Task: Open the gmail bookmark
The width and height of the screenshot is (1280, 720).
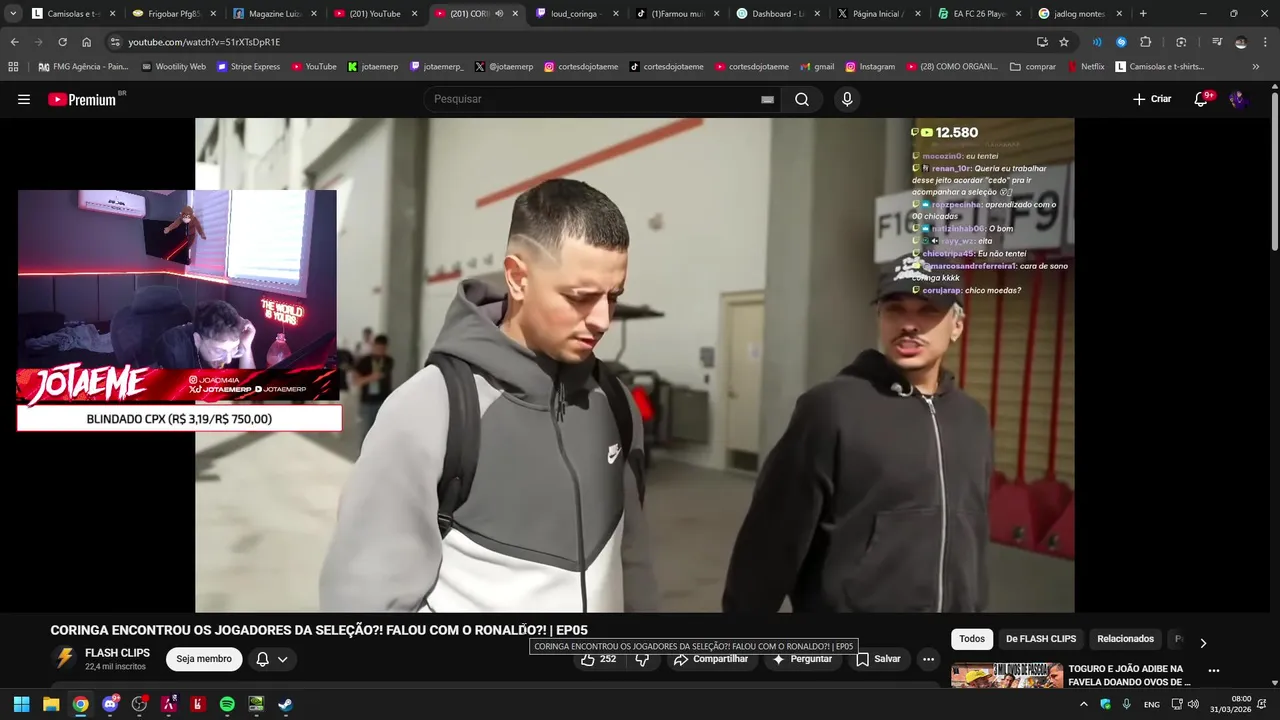Action: [817, 67]
